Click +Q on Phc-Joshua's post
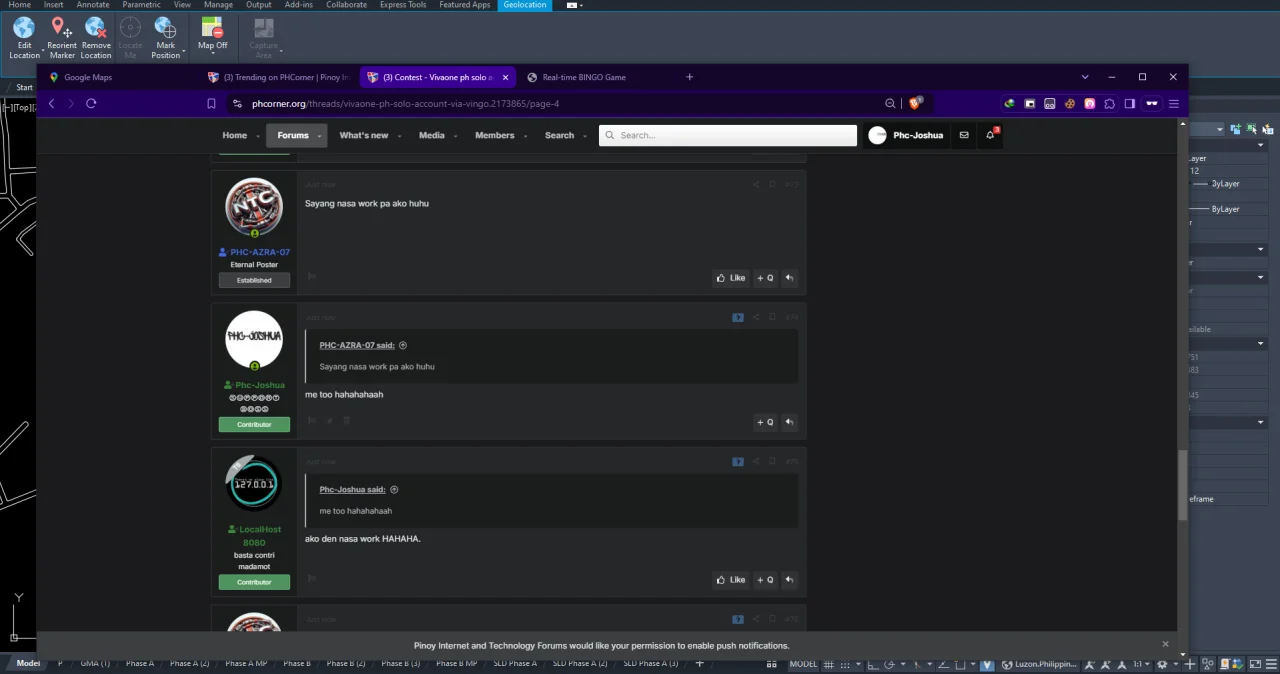Viewport: 1280px width, 674px height. [765, 422]
